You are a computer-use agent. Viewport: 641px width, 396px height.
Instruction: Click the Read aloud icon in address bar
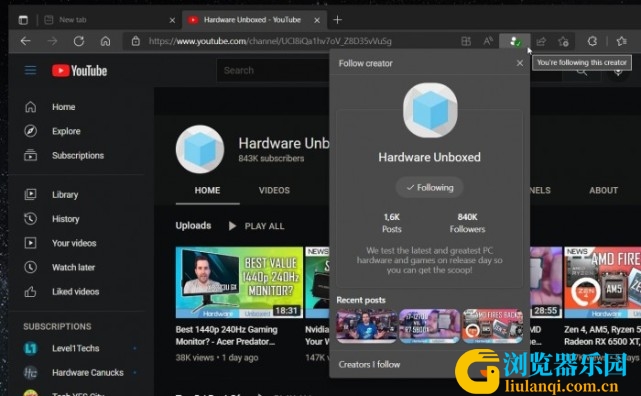[x=488, y=41]
